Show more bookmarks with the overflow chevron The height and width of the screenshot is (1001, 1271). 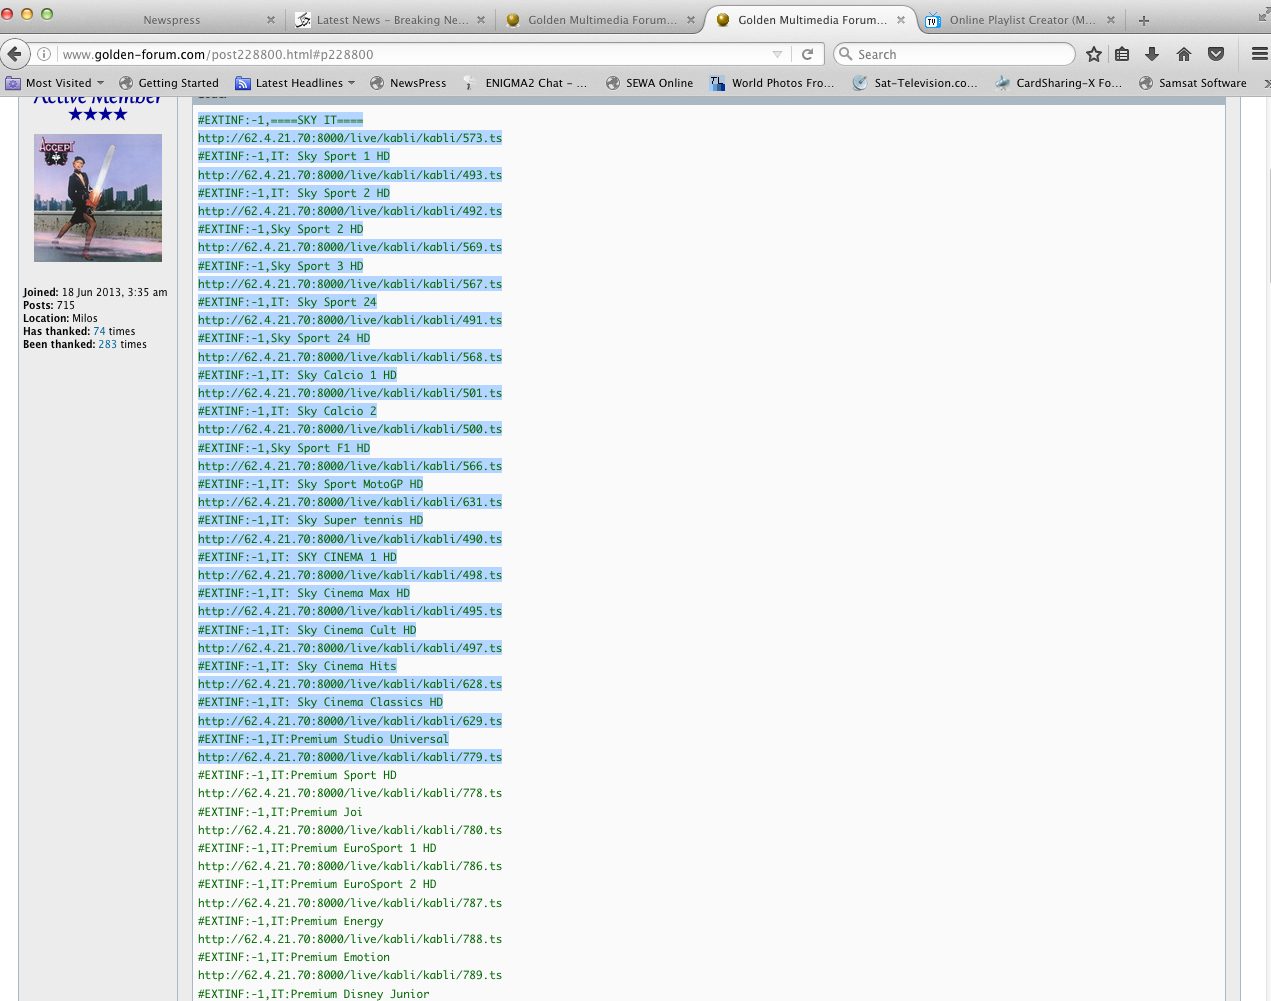click(1267, 83)
